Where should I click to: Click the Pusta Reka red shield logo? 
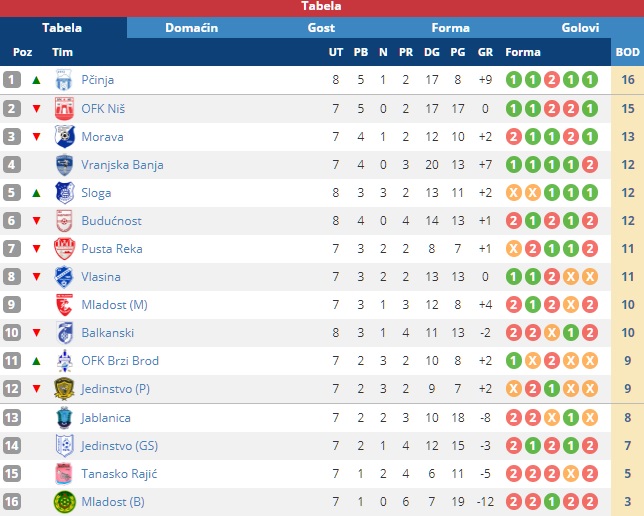pyautogui.click(x=64, y=249)
